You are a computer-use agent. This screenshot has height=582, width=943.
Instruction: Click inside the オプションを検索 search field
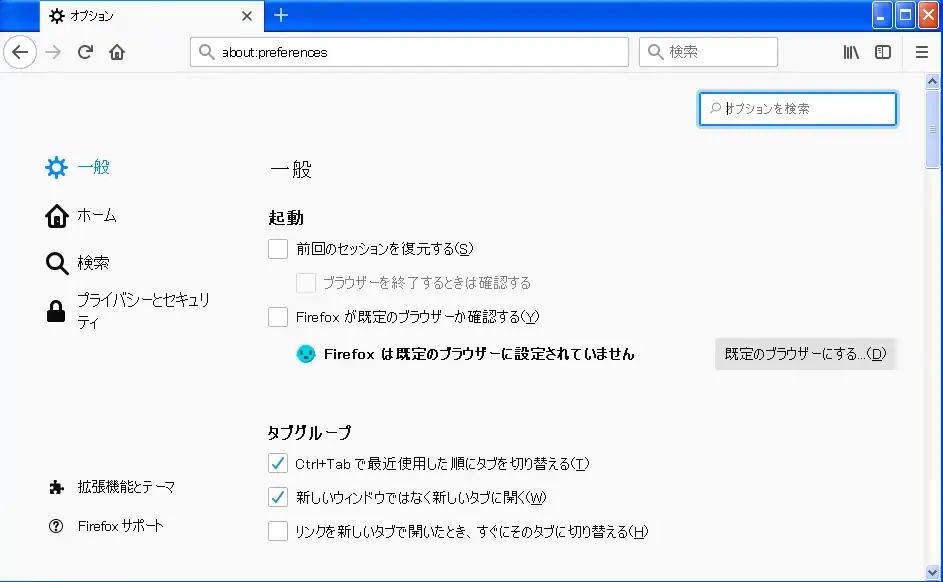click(x=797, y=108)
